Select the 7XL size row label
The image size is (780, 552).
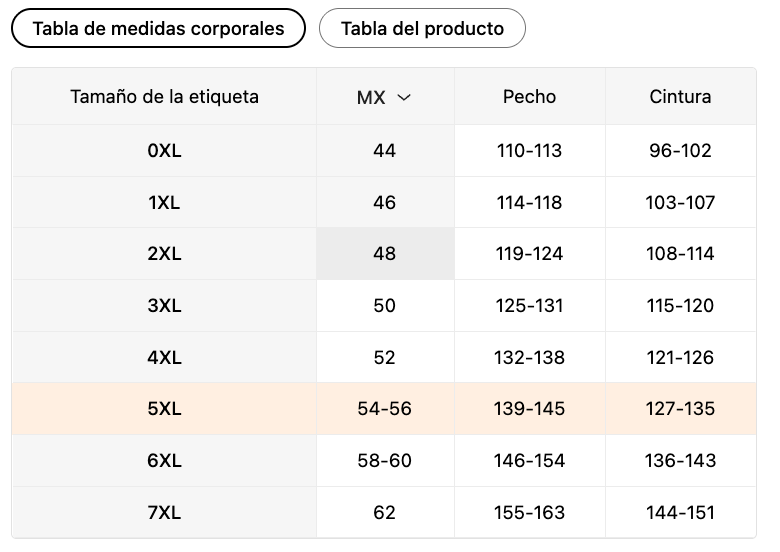tap(164, 513)
